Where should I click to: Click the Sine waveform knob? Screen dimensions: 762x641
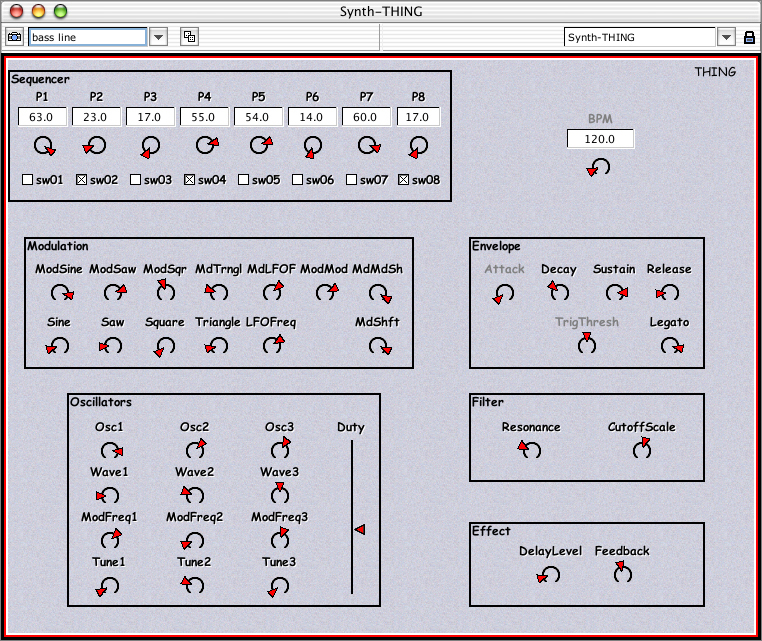[57, 346]
